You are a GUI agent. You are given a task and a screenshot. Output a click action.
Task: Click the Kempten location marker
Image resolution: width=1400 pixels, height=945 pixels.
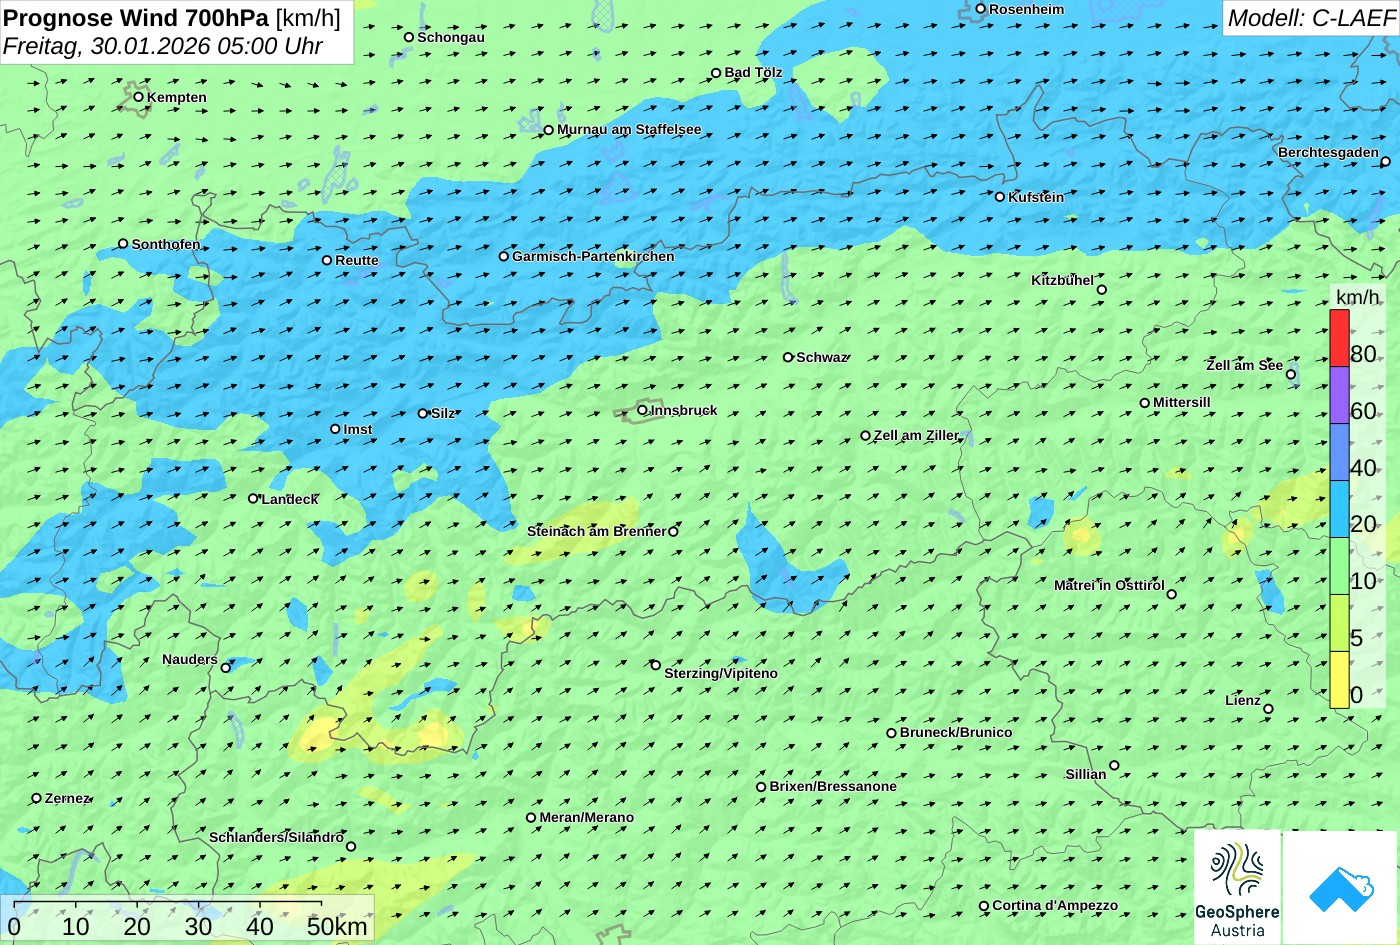click(x=139, y=97)
